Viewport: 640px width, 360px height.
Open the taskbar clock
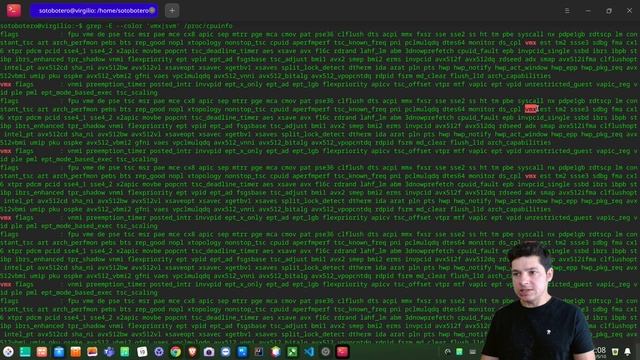click(x=601, y=352)
